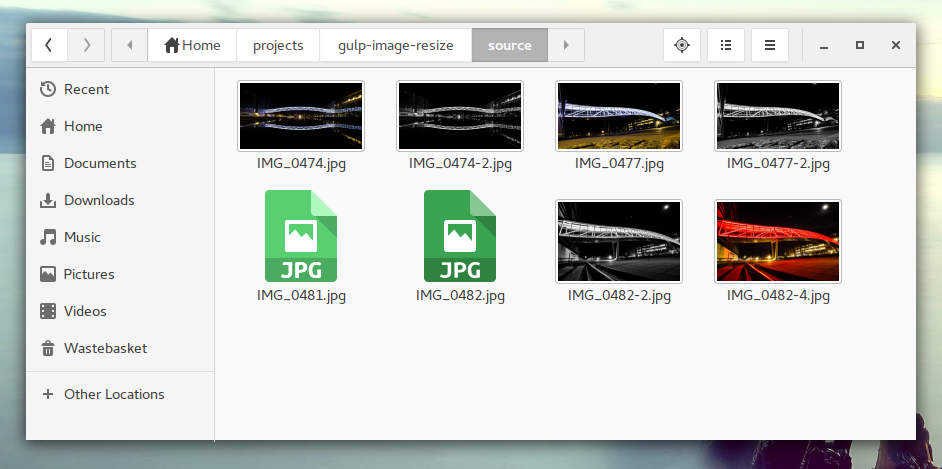This screenshot has width=942, height=469.
Task: Select the IMG_0481.jpg JPG file icon
Action: [301, 236]
